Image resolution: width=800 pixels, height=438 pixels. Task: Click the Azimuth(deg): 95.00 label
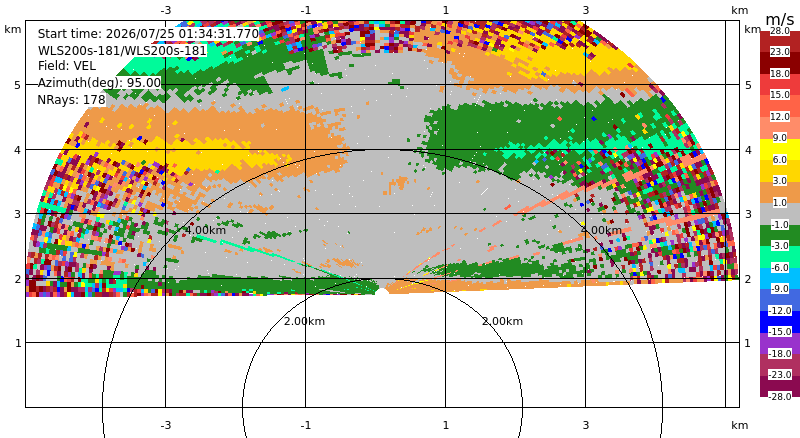pos(99,83)
